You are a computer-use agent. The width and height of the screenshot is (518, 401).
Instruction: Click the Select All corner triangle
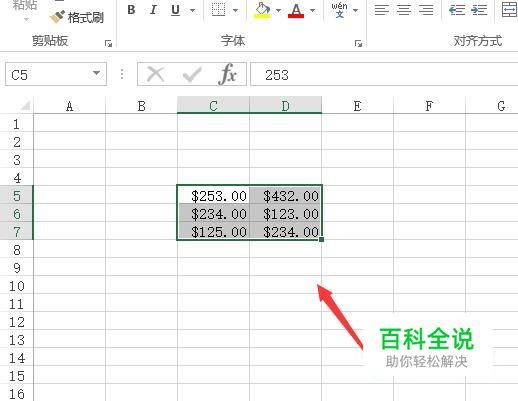(x=25, y=106)
